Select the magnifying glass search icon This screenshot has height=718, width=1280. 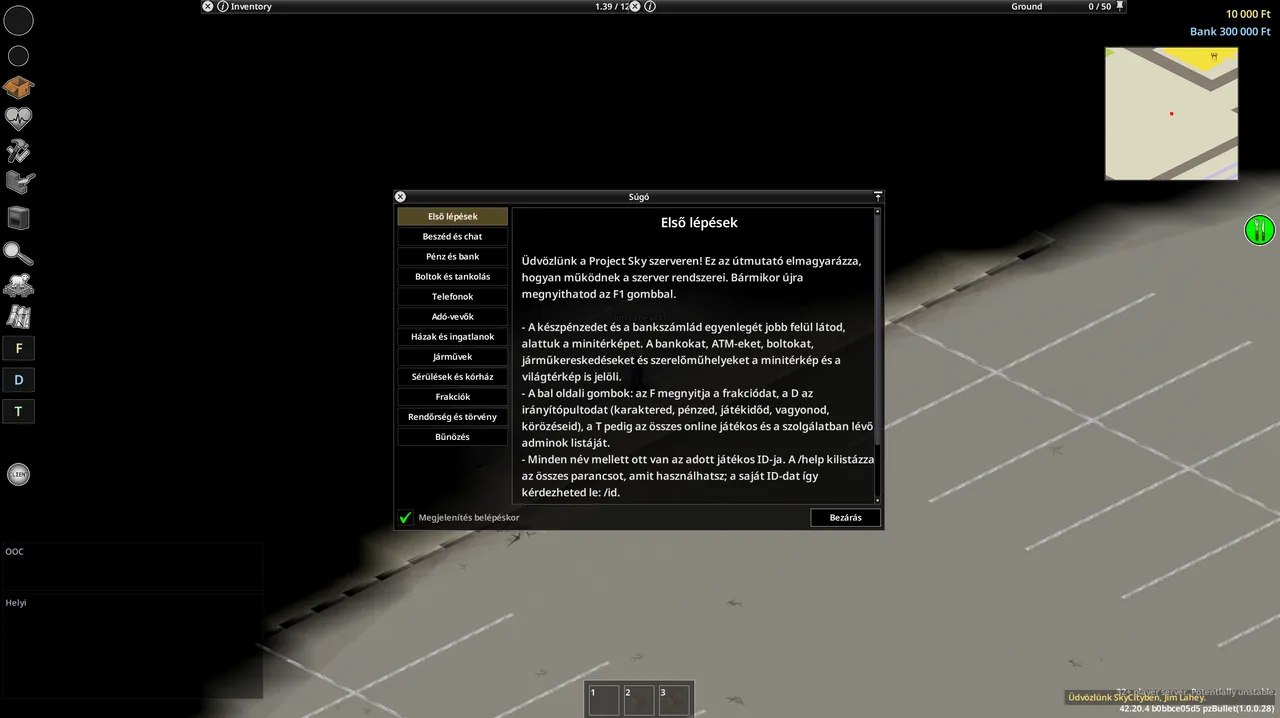18,254
